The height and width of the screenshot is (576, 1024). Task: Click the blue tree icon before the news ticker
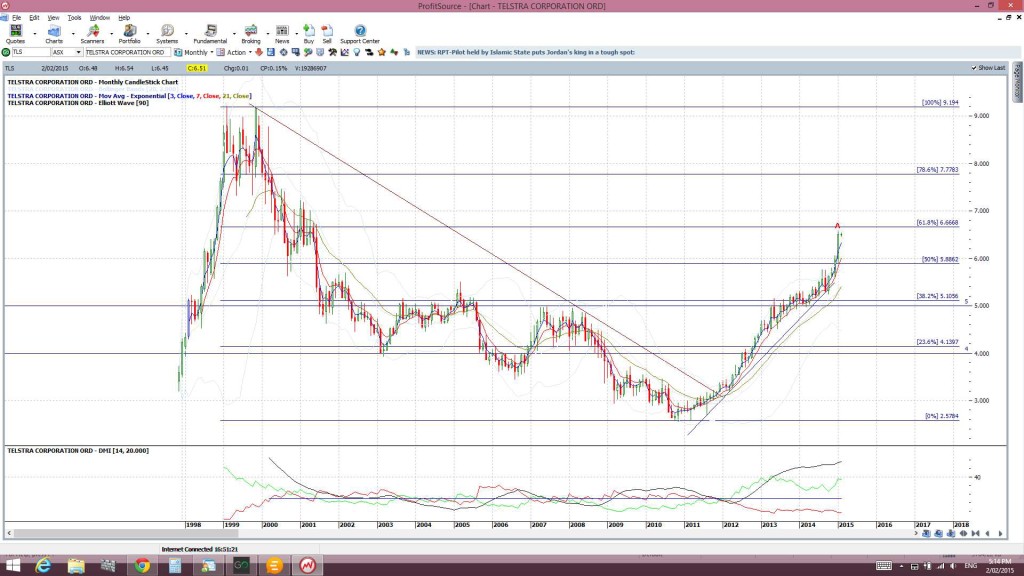coord(406,52)
